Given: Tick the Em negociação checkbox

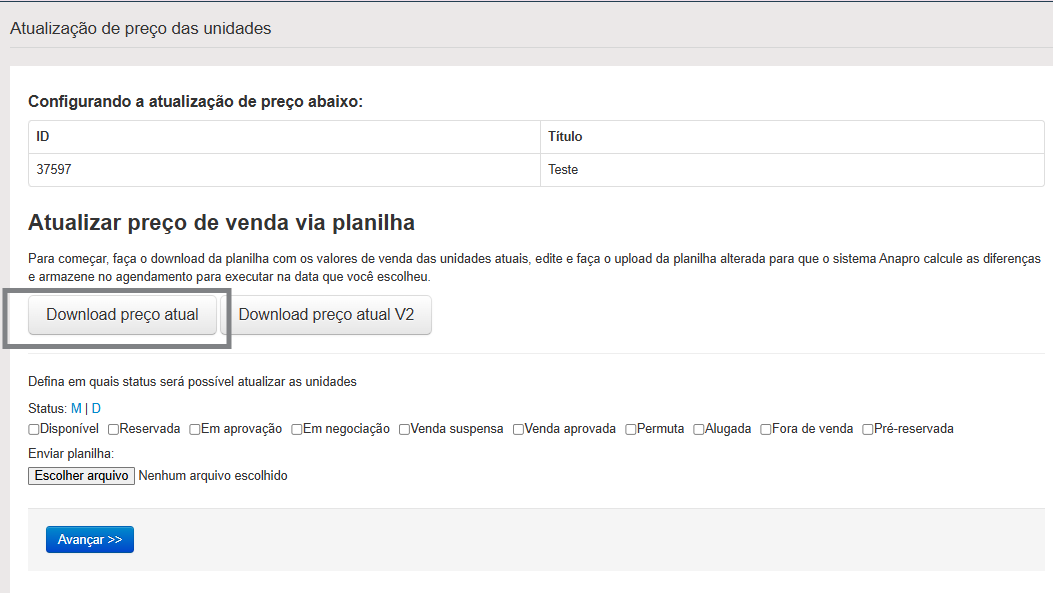Looking at the screenshot, I should tap(297, 429).
